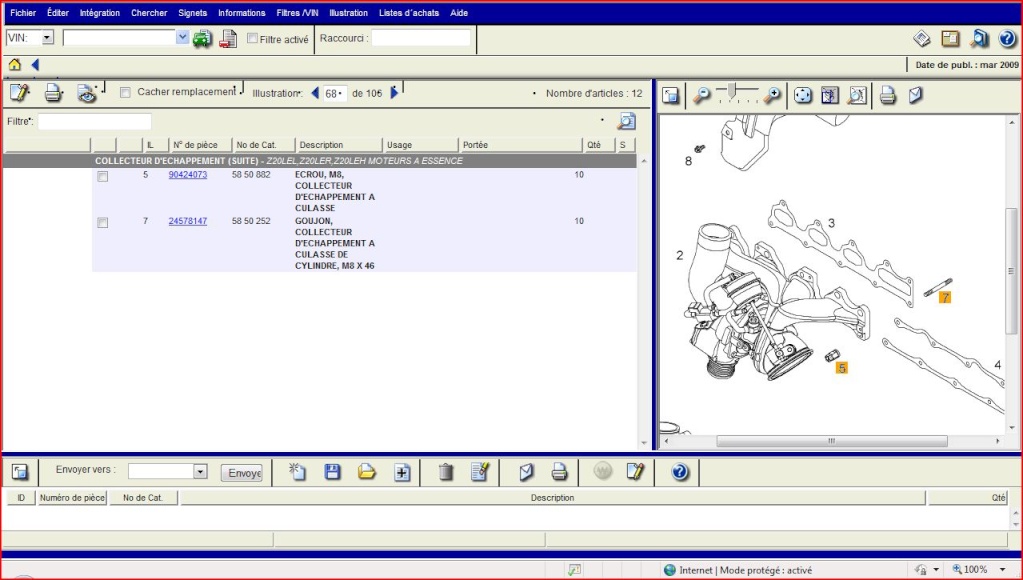Open the Aide menu
This screenshot has width=1023, height=580.
459,12
